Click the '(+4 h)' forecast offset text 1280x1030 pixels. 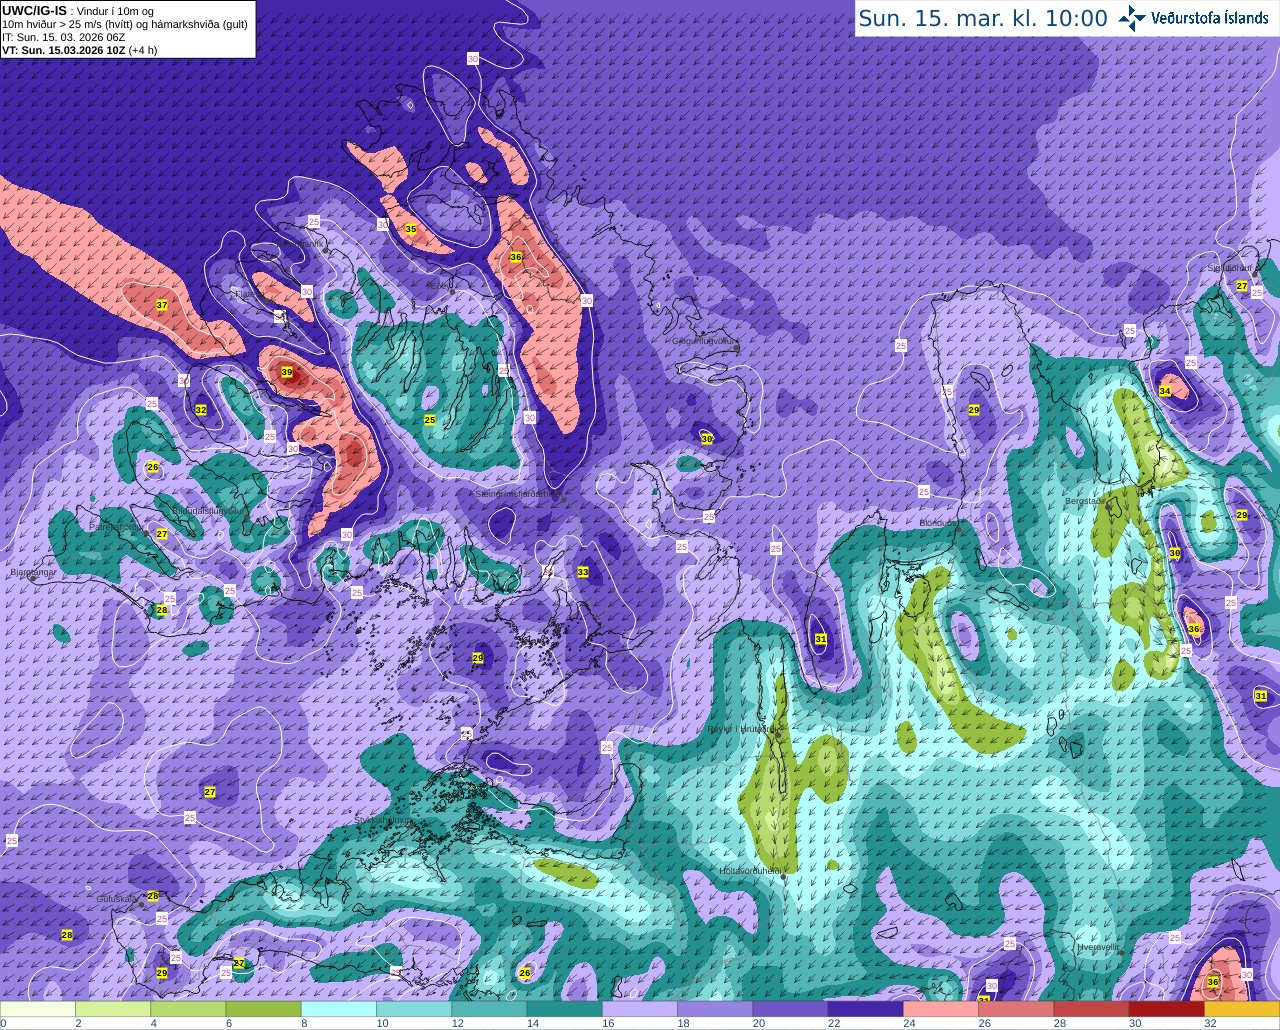[x=143, y=50]
